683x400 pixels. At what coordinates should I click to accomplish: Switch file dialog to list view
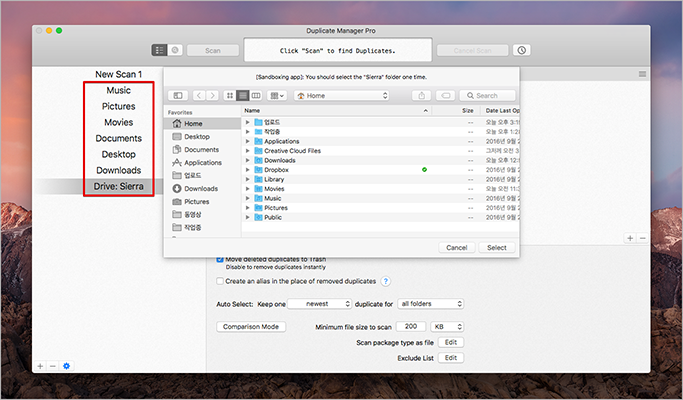[243, 95]
